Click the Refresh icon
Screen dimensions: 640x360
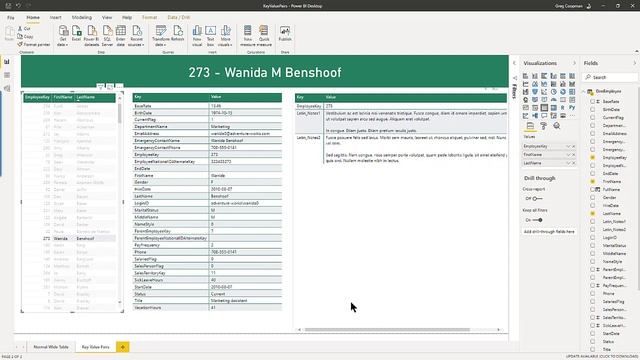pos(178,33)
